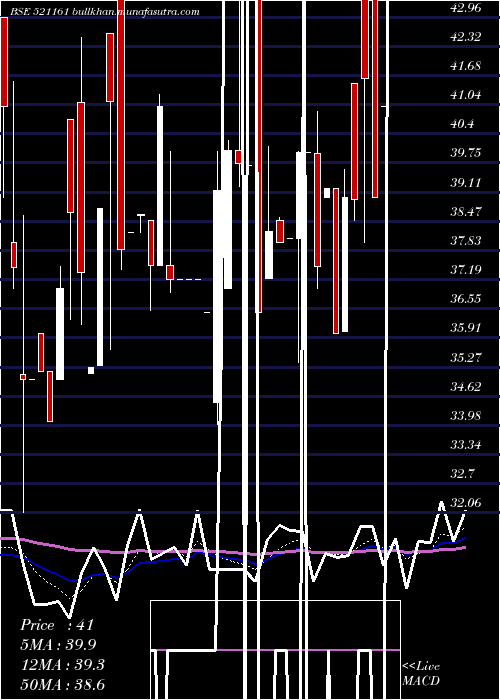Click the '12MA : 39.3' readout

(x=62, y=665)
